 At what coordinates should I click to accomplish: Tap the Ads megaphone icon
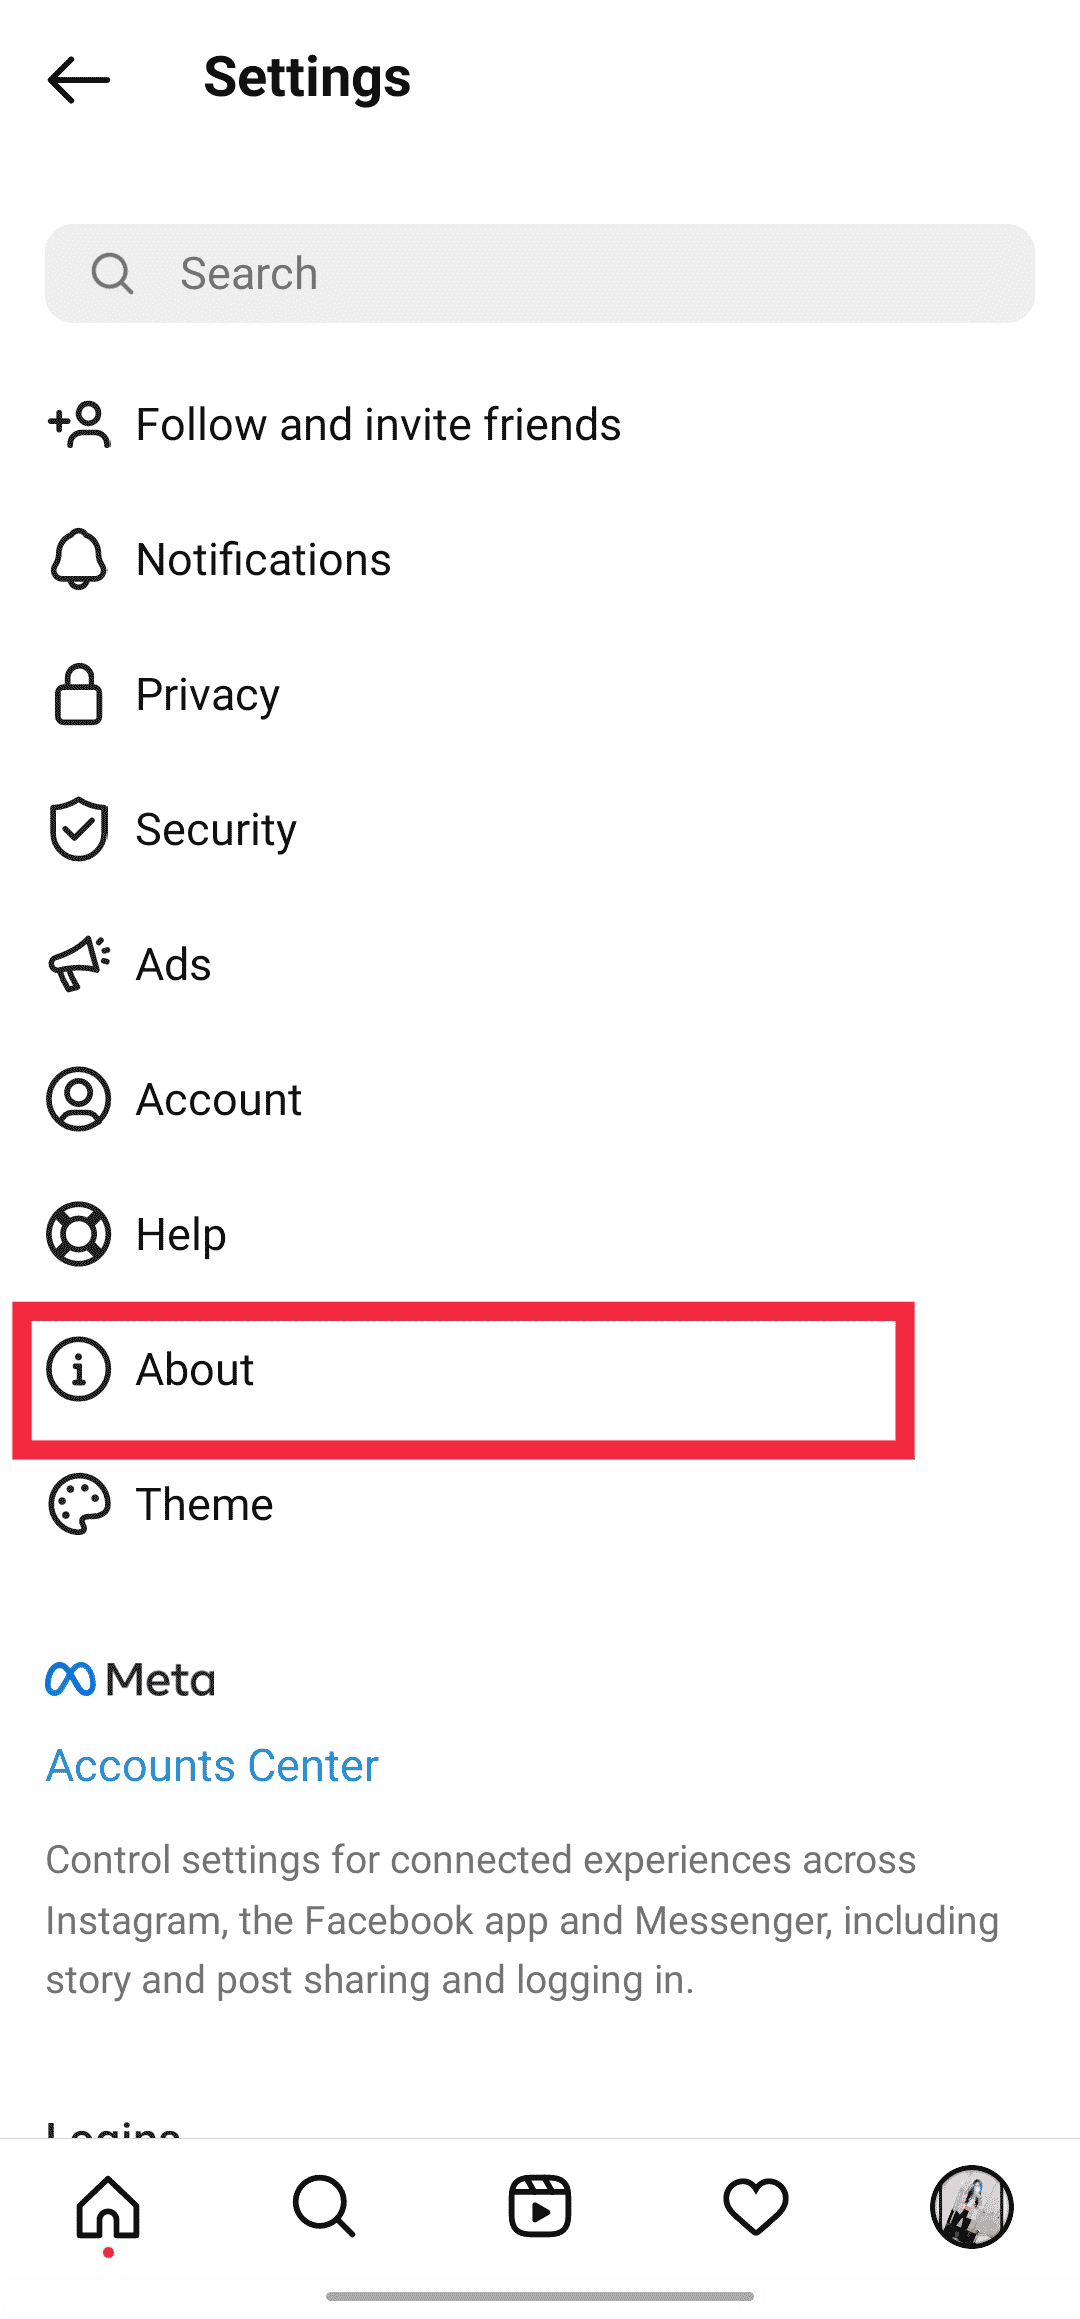[78, 964]
